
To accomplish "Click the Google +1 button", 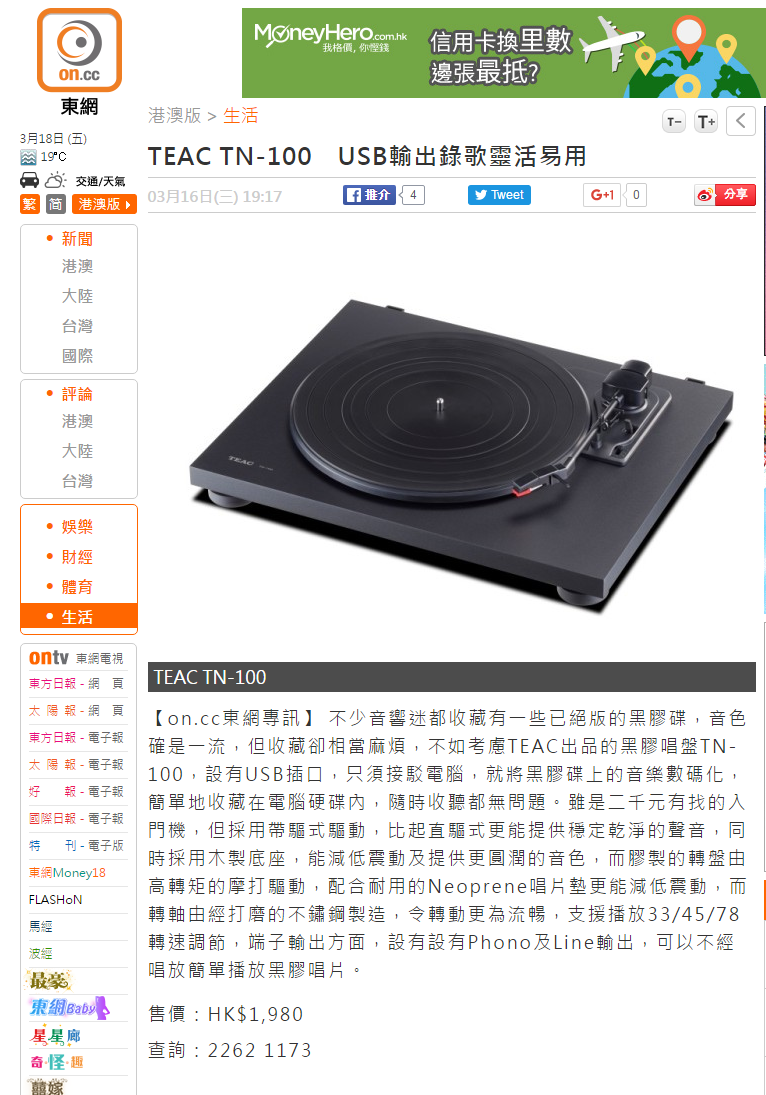I will click(x=602, y=195).
